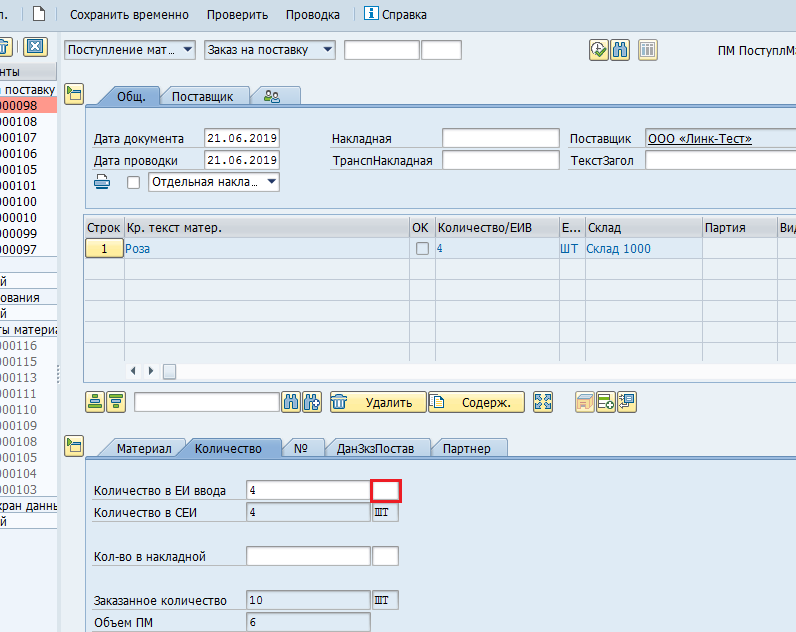
Task: Tick the OK checkbox for the Роза row
Action: pos(422,248)
